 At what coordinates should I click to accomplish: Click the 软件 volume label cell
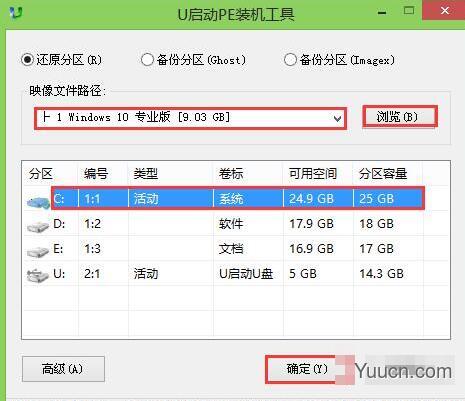(231, 224)
